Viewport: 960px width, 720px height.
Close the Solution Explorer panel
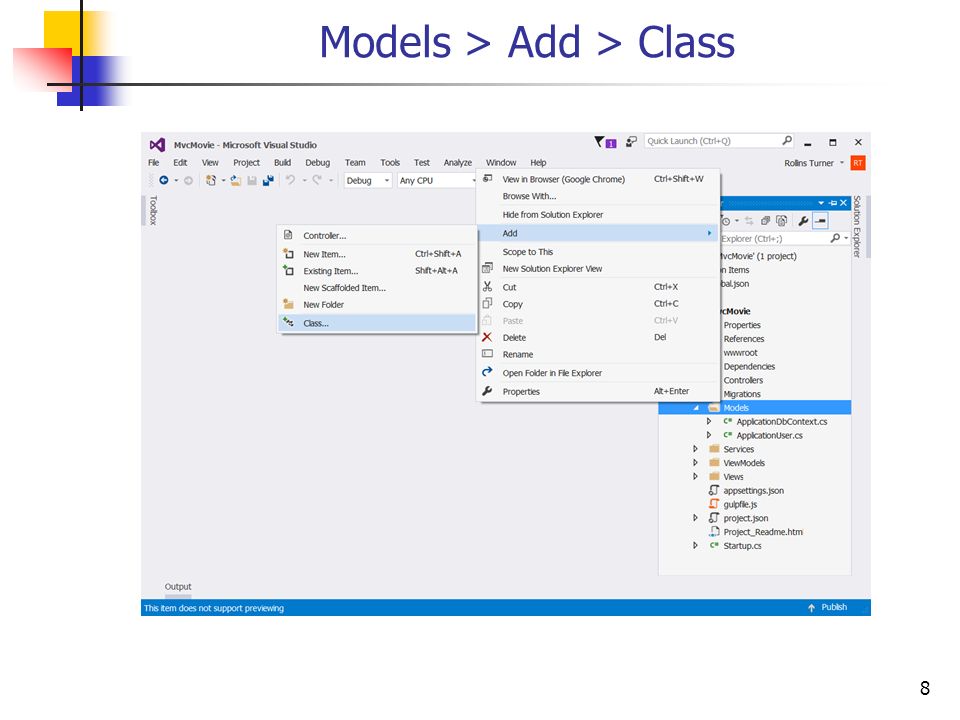pyautogui.click(x=843, y=203)
